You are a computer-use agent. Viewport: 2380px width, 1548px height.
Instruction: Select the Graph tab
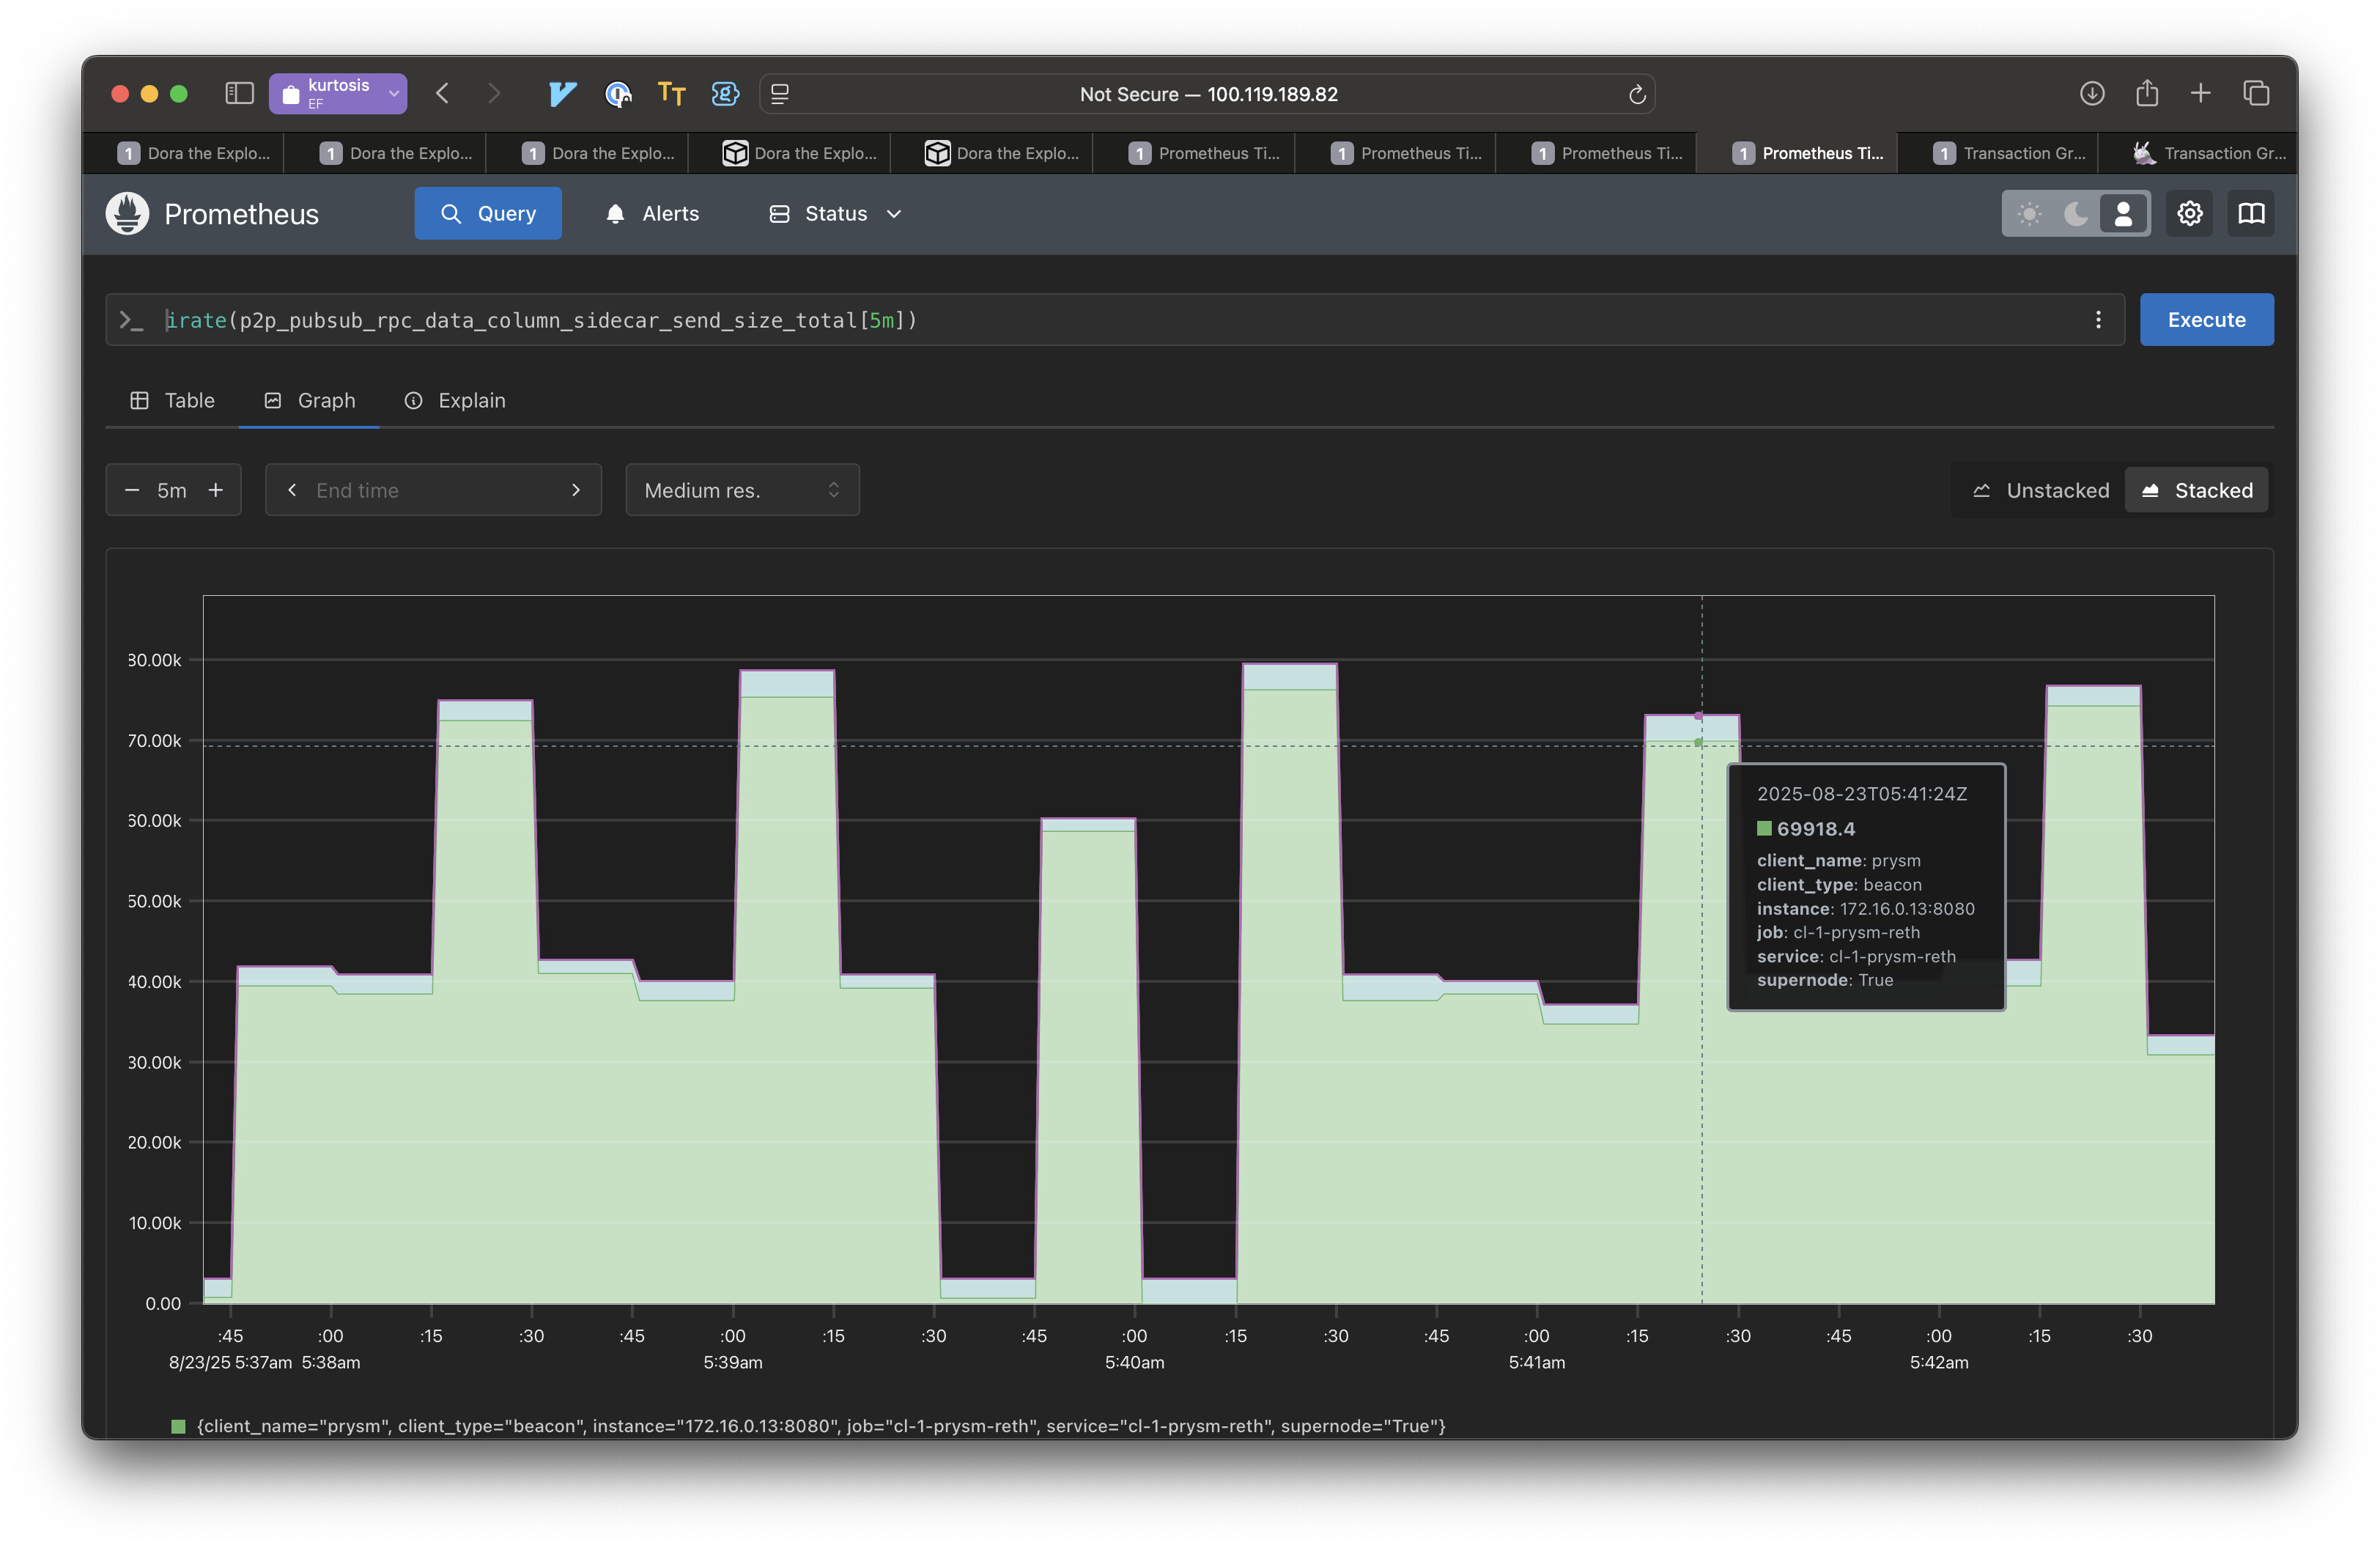[309, 400]
